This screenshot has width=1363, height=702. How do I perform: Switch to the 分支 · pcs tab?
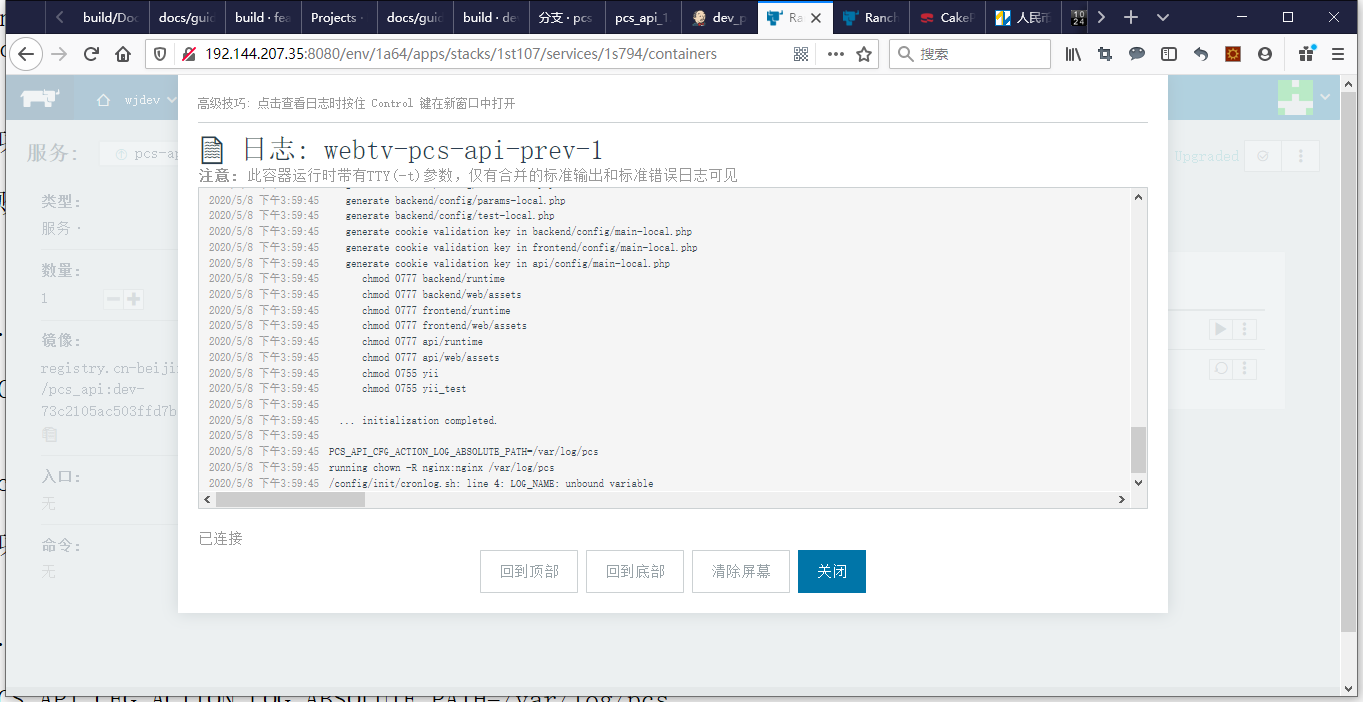coord(567,17)
